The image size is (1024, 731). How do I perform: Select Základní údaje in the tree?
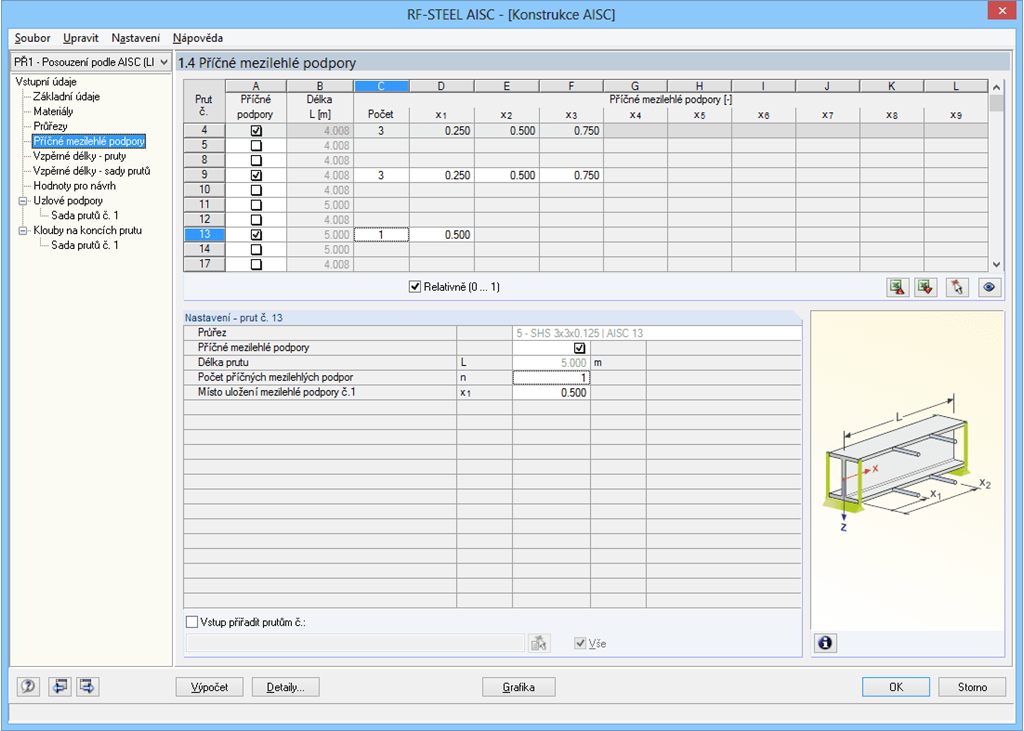[x=67, y=97]
